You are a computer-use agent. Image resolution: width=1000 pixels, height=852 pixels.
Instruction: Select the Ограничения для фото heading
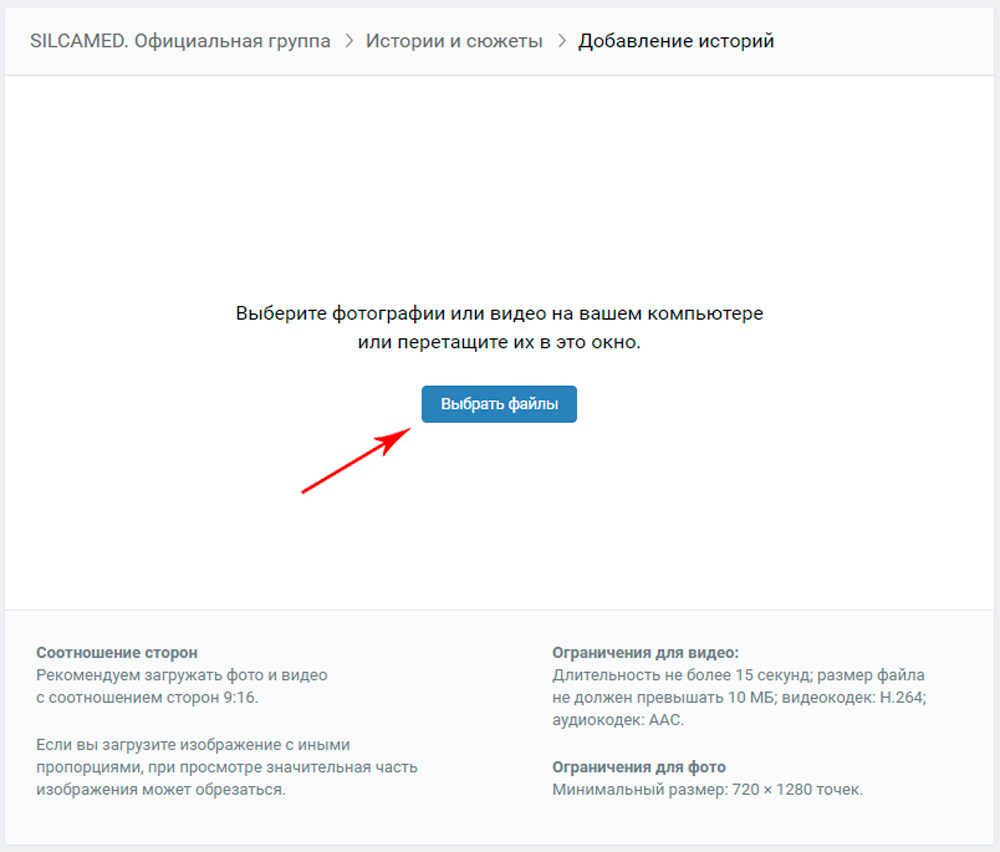coord(639,767)
